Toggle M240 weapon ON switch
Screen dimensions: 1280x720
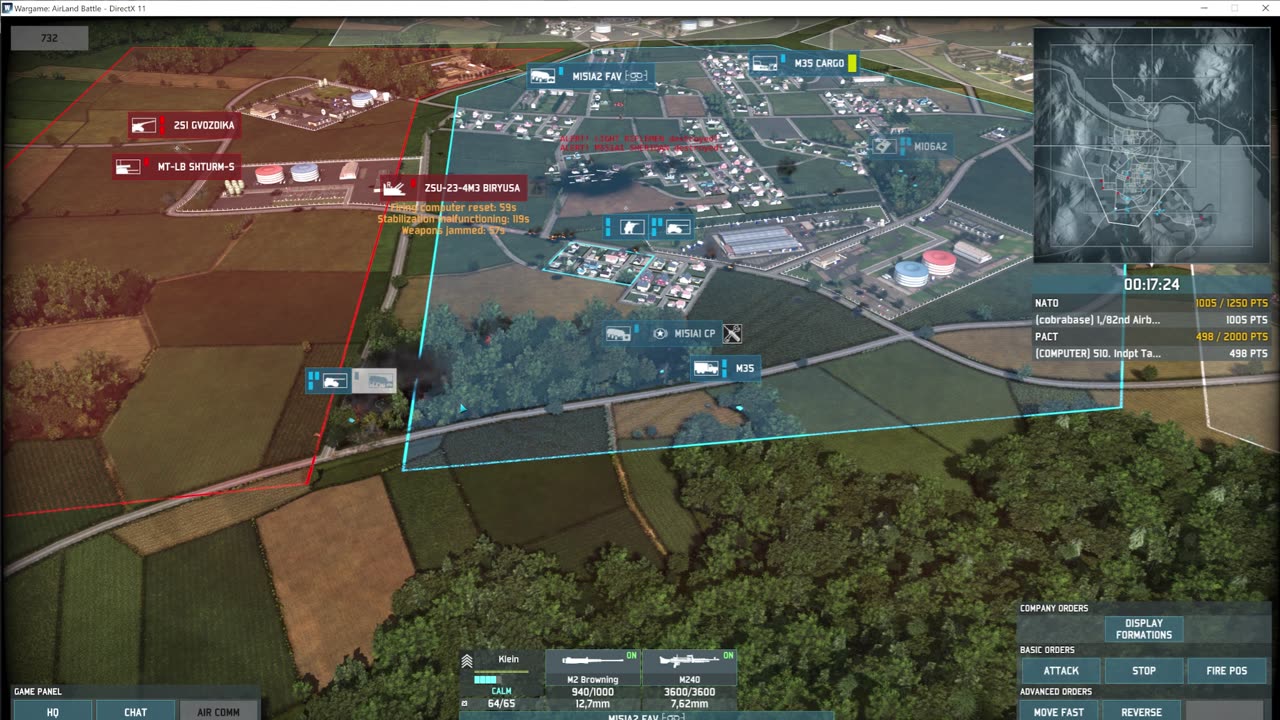point(728,656)
